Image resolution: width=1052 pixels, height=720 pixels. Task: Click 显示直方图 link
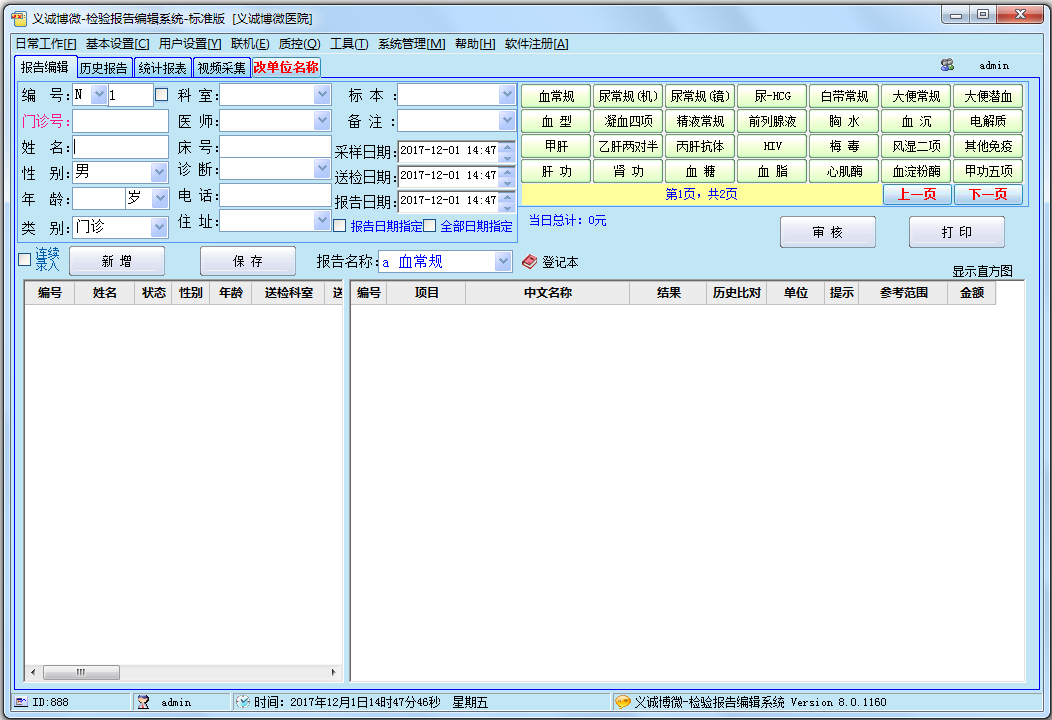982,271
